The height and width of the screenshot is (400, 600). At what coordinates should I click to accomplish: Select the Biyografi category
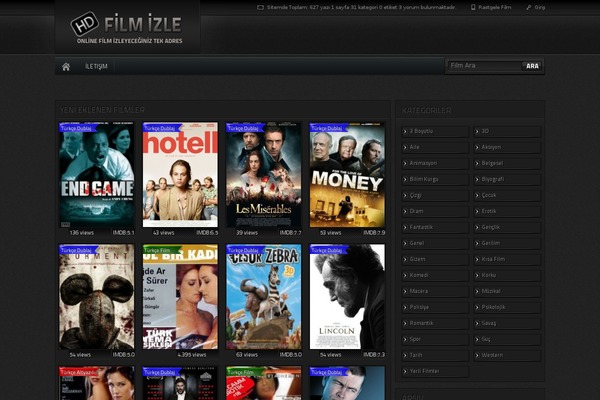click(507, 180)
